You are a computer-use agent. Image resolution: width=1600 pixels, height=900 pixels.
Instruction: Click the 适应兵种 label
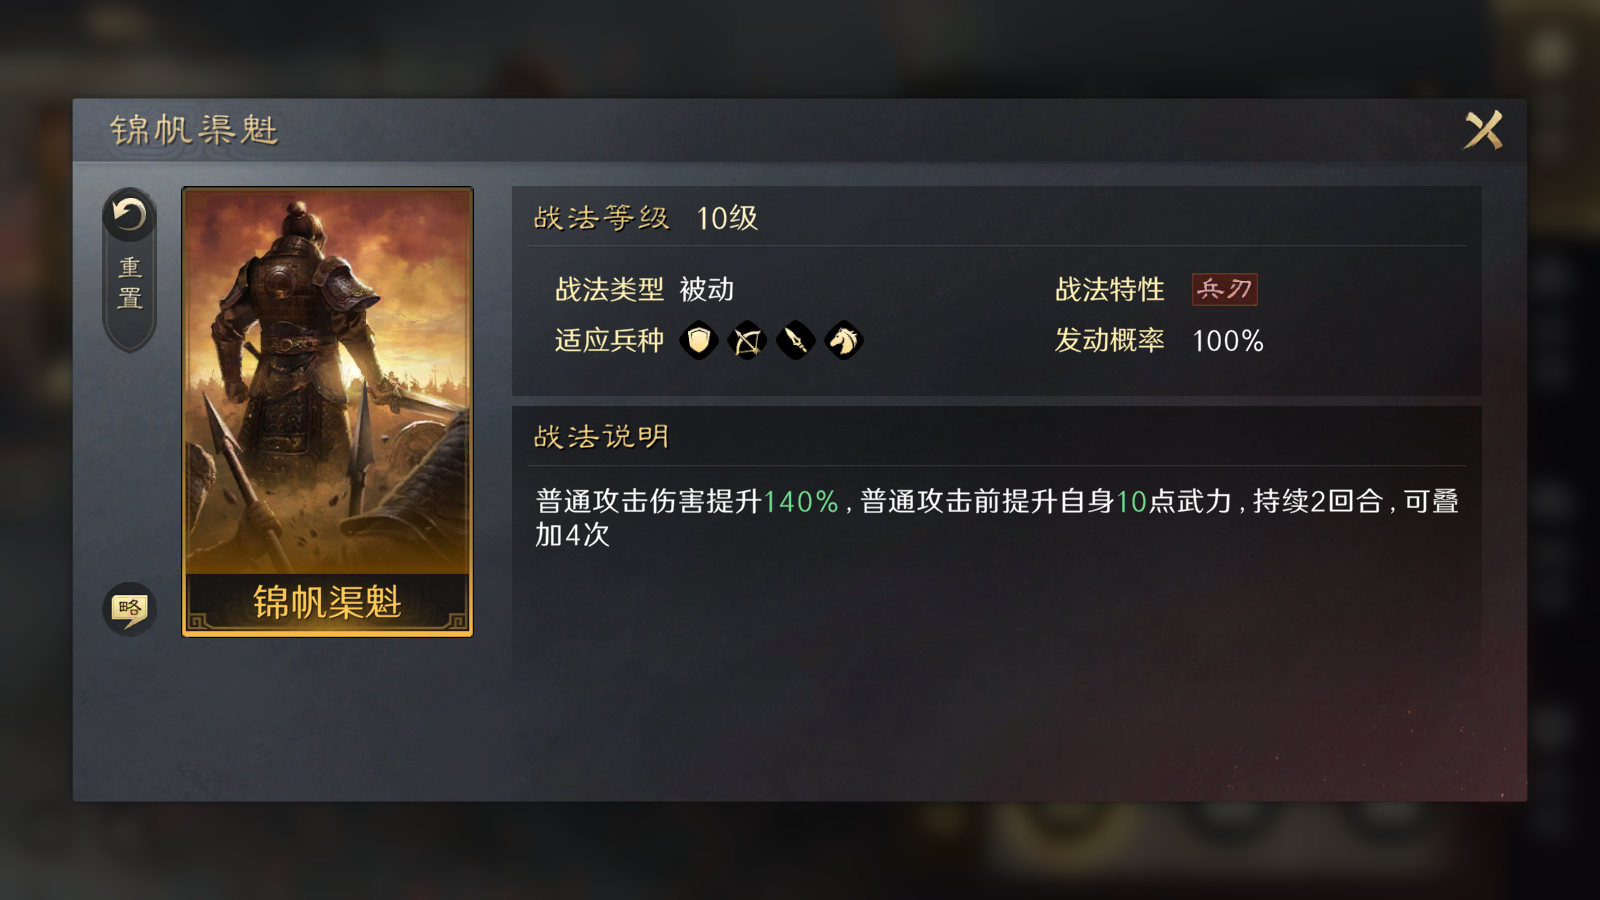(x=609, y=341)
